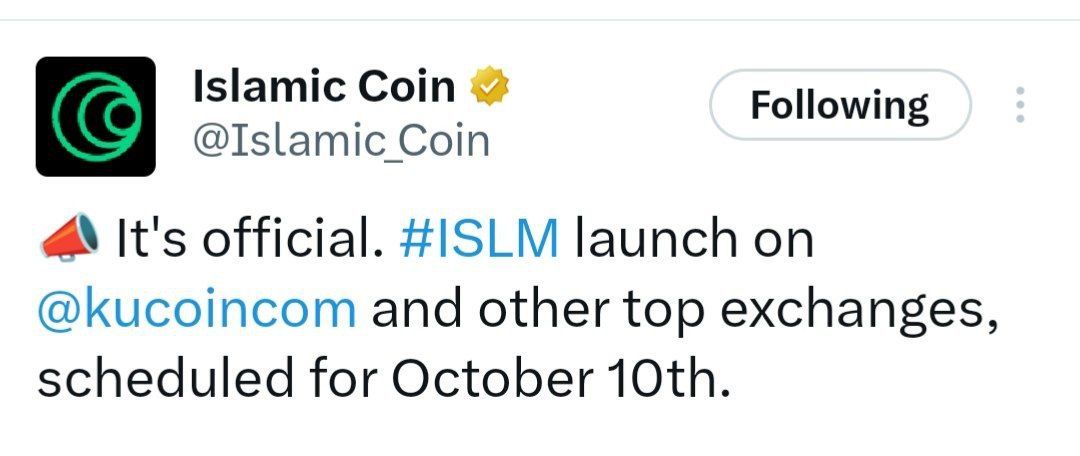Click the Islamic Coin display name
Screen dimensions: 1080x456
pyautogui.click(x=322, y=88)
